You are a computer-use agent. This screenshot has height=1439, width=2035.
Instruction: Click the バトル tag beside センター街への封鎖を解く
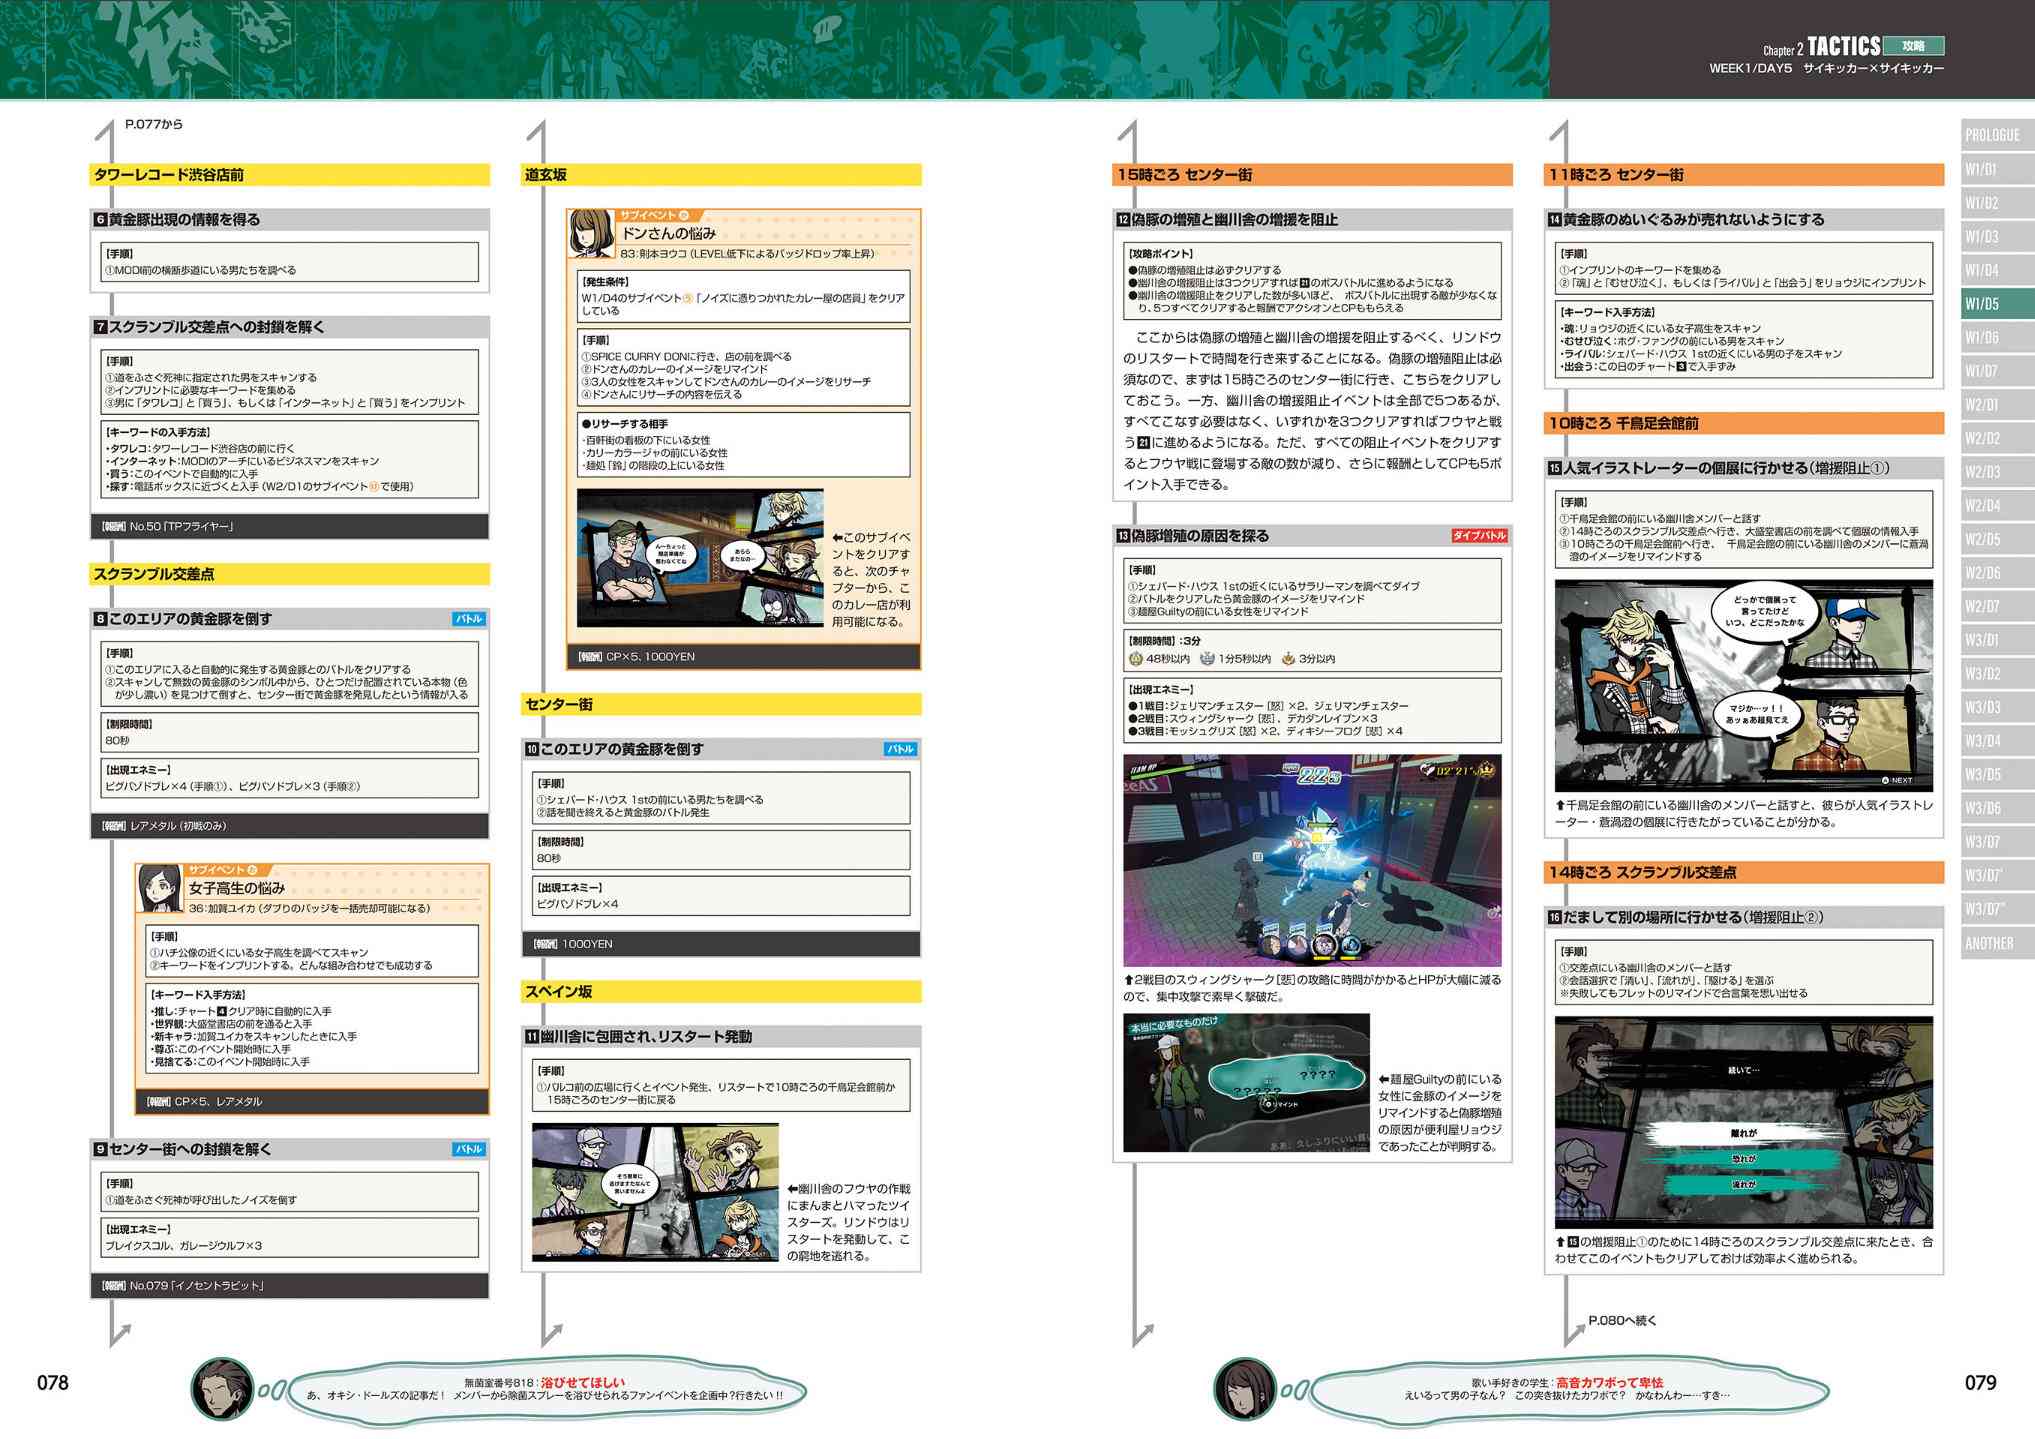469,1149
